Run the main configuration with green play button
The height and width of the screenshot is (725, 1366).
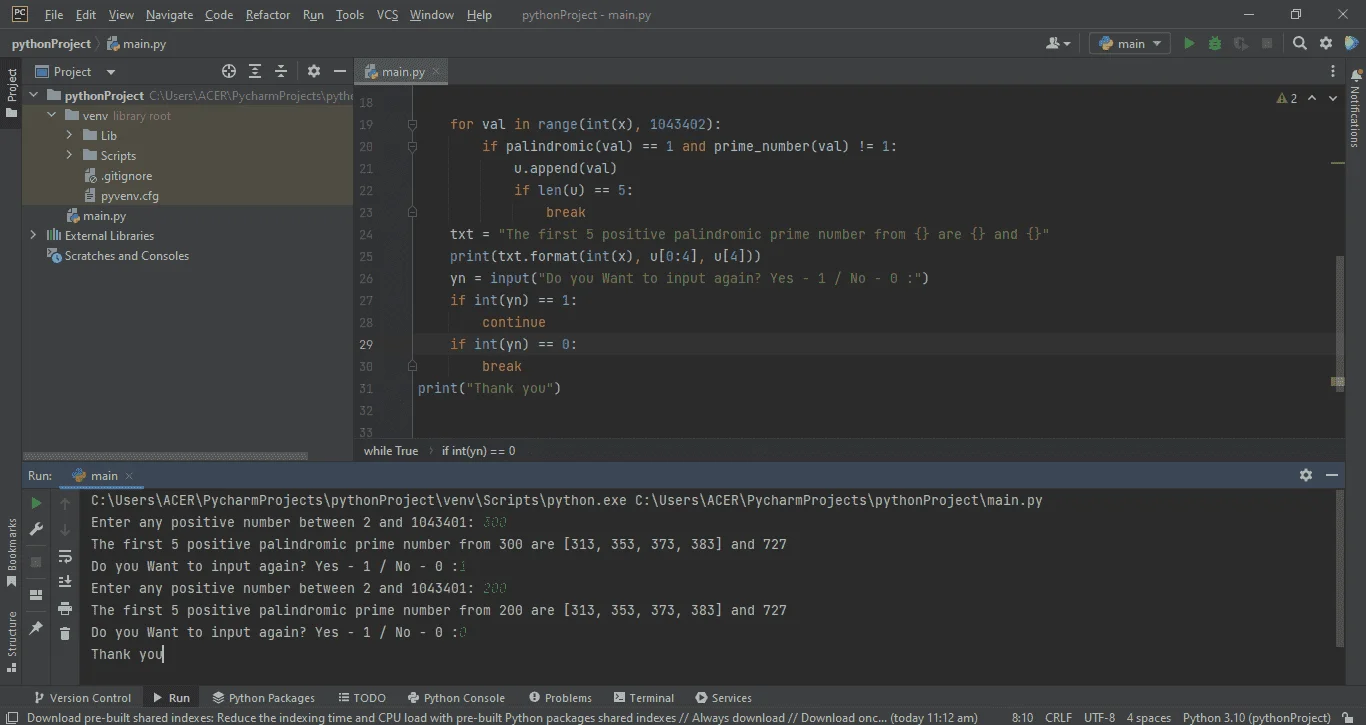[x=1189, y=43]
